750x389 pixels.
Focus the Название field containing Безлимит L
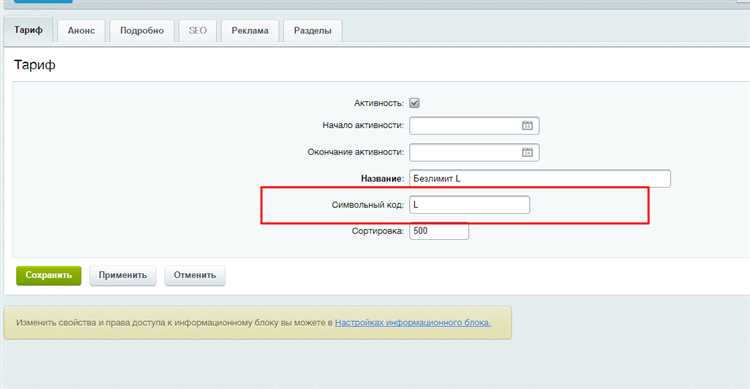pyautogui.click(x=540, y=178)
